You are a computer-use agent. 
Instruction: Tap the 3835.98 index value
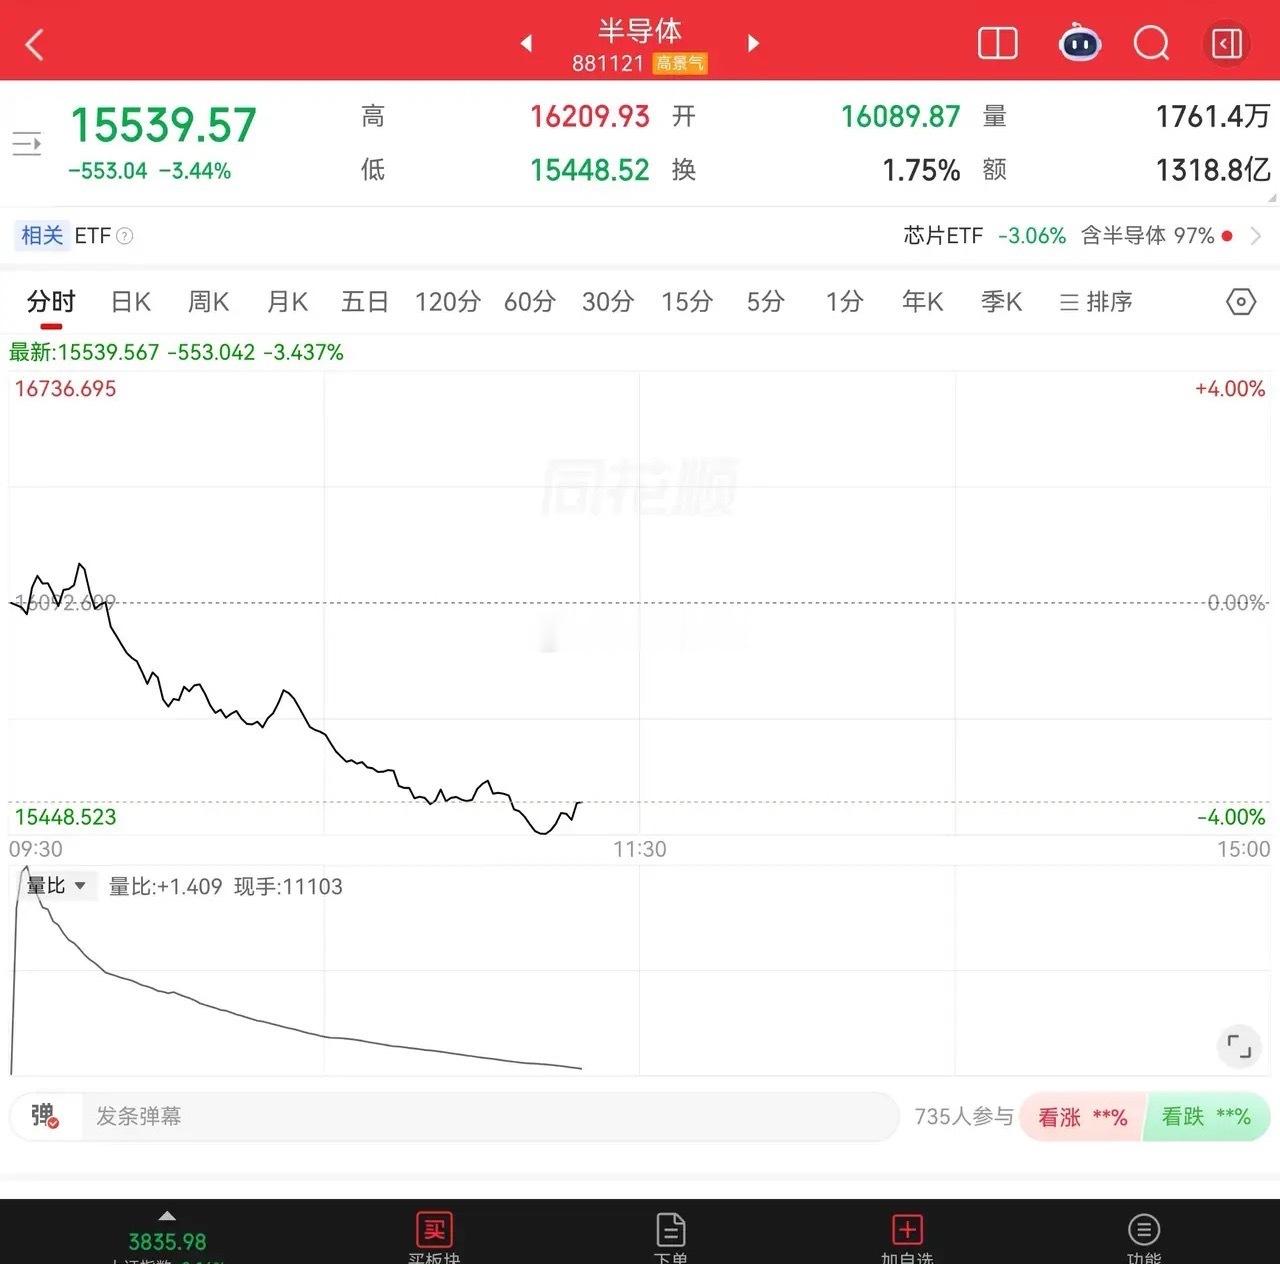coord(167,1242)
